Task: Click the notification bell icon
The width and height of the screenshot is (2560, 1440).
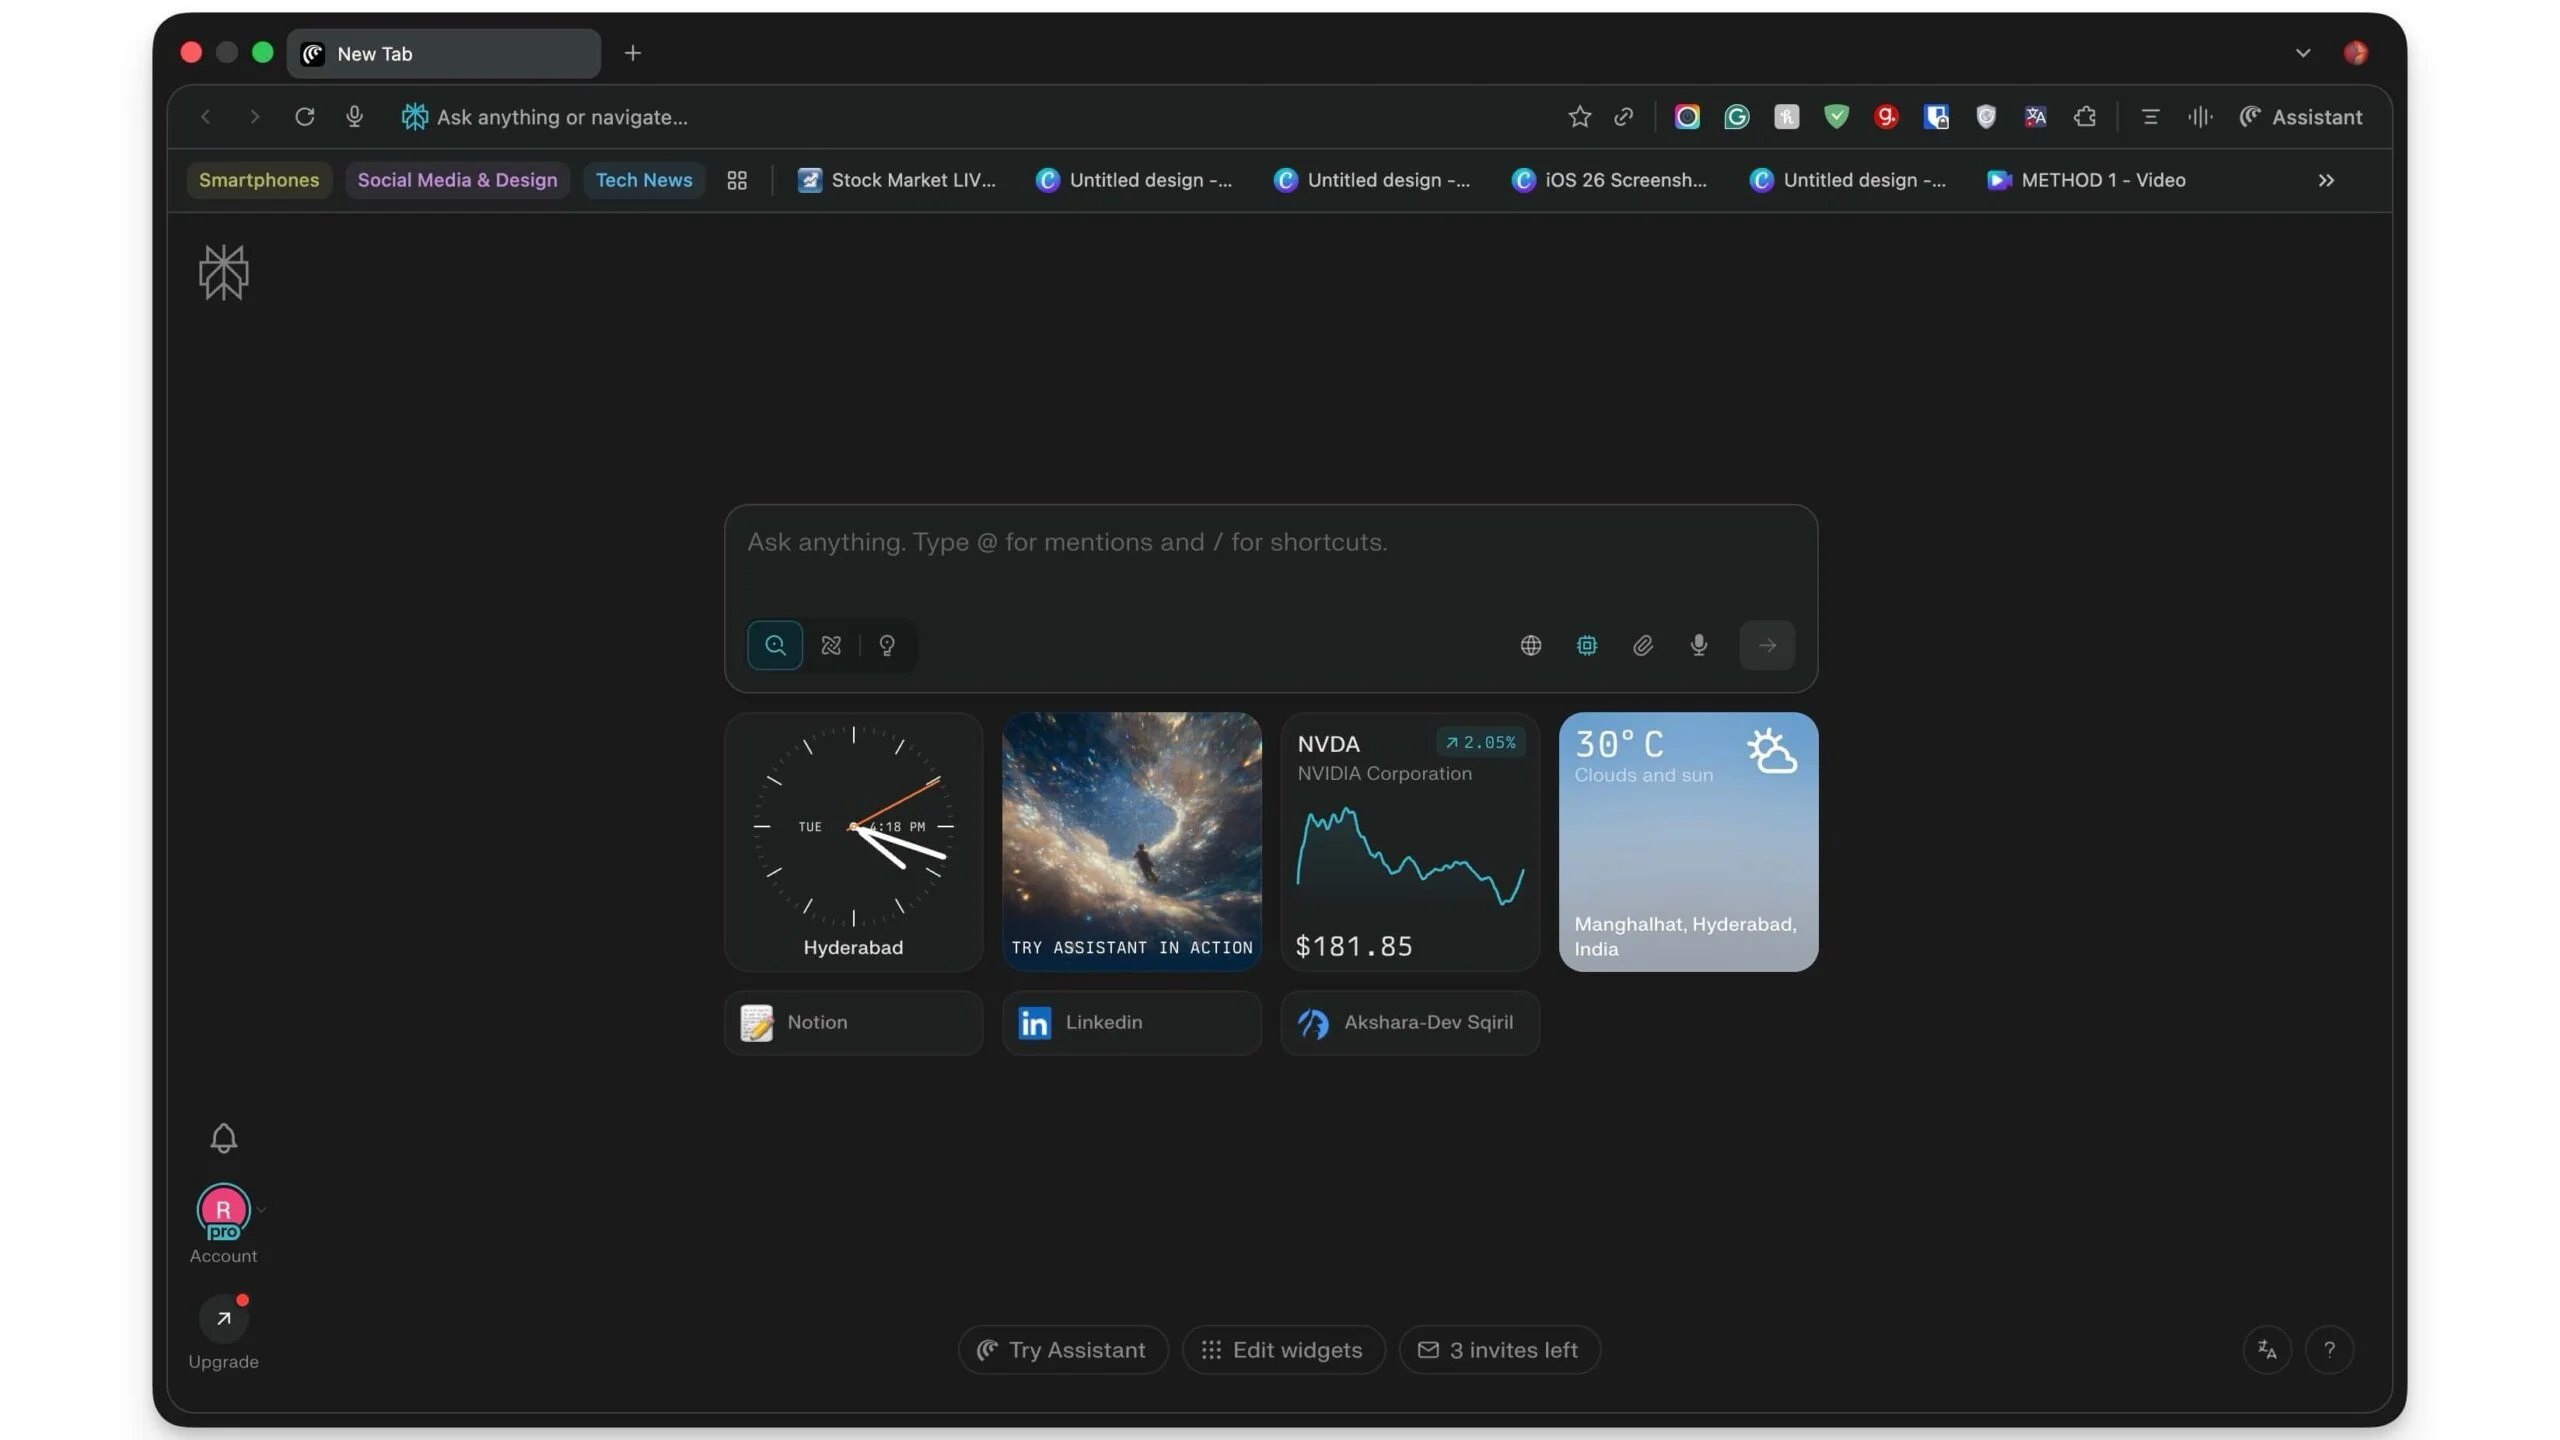Action: coord(223,1139)
